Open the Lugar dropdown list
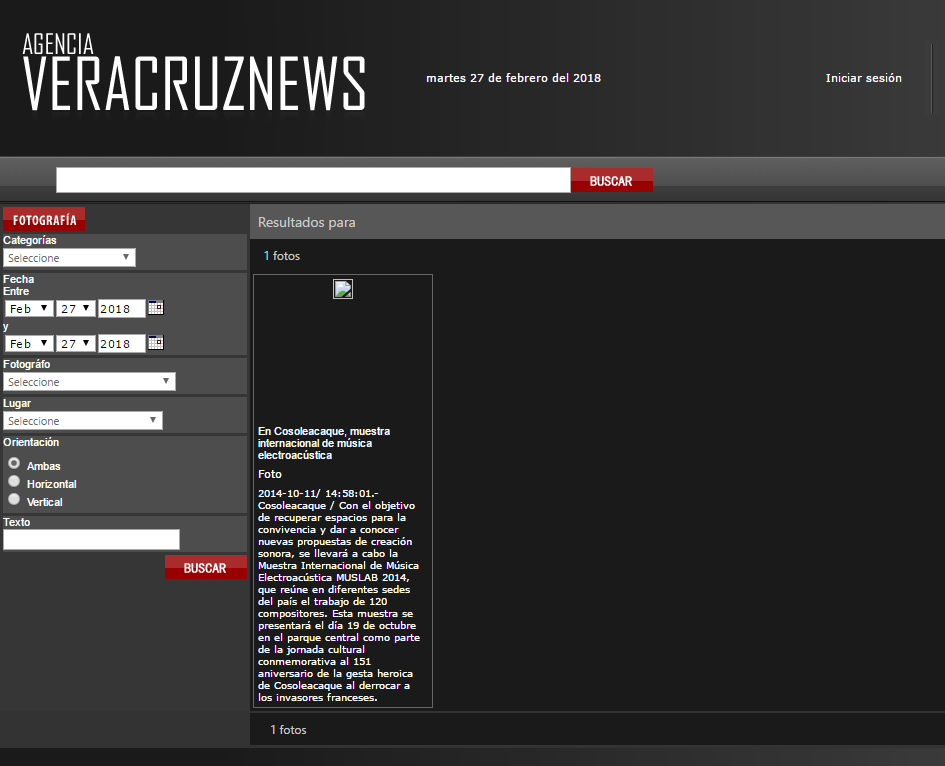945x766 pixels. 82,421
